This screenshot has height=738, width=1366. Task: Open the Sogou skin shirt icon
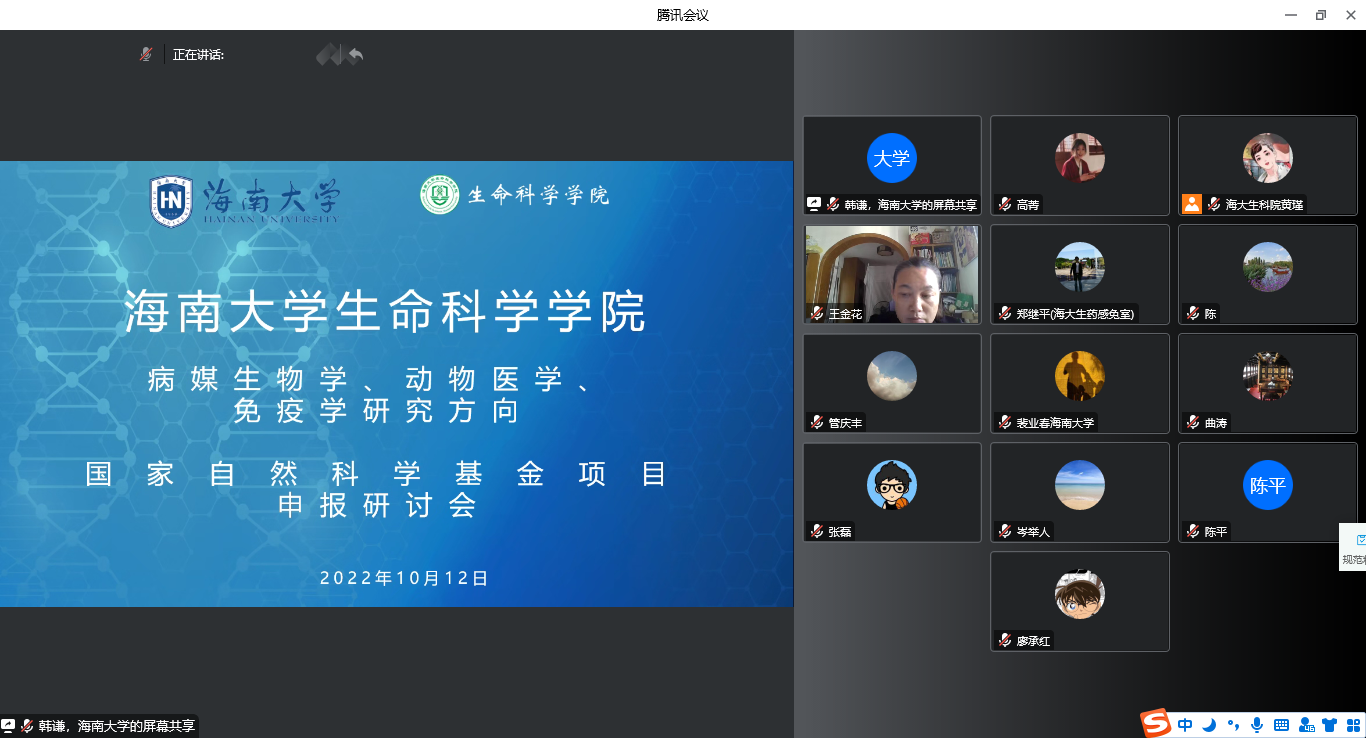click(x=1329, y=725)
